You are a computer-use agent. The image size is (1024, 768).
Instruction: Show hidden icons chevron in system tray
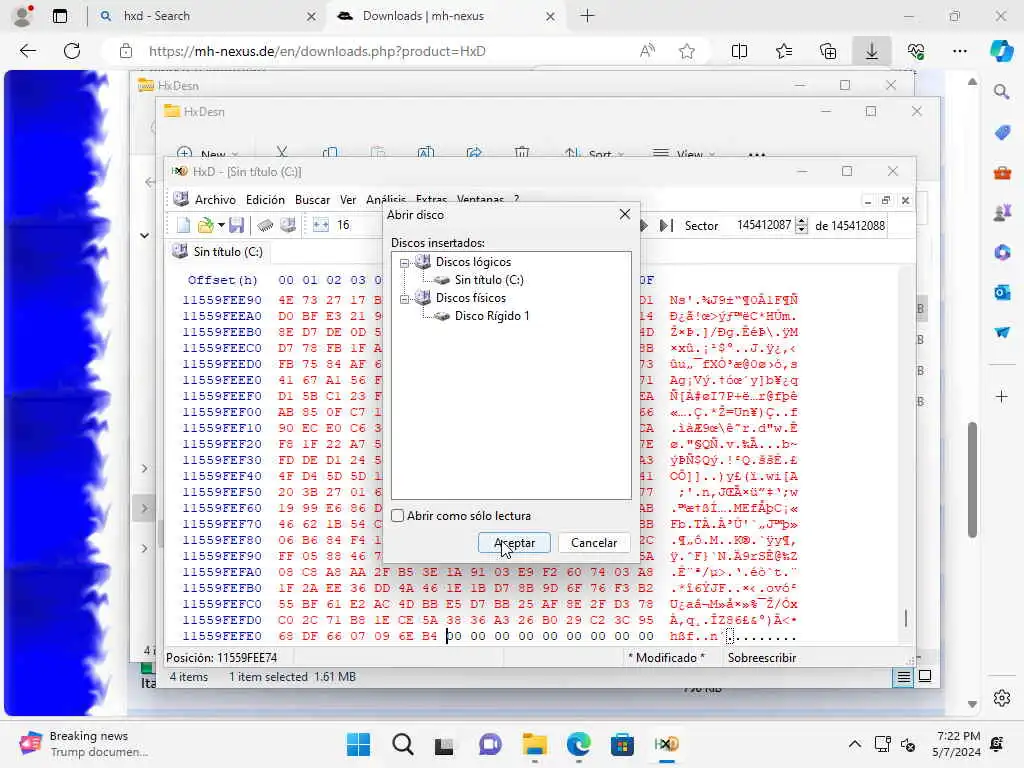(854, 744)
